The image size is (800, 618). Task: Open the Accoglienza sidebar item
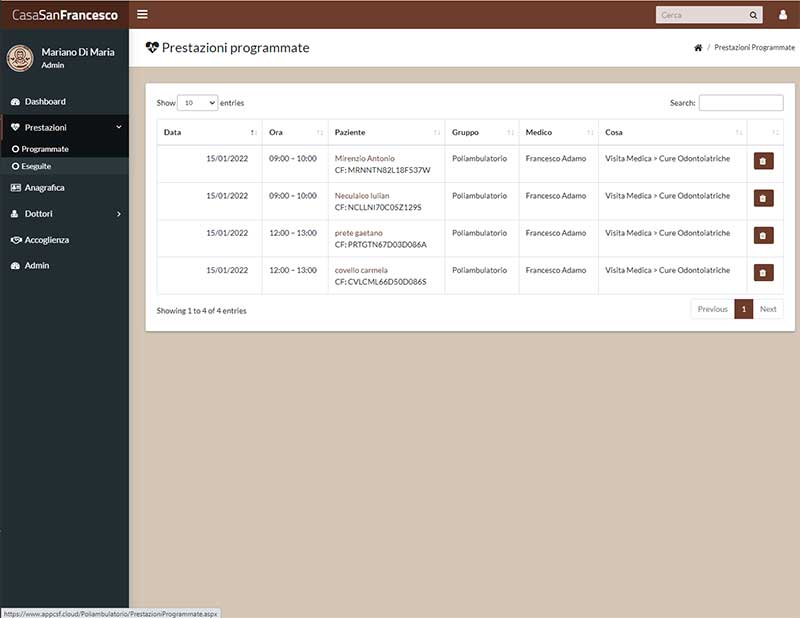click(x=64, y=240)
